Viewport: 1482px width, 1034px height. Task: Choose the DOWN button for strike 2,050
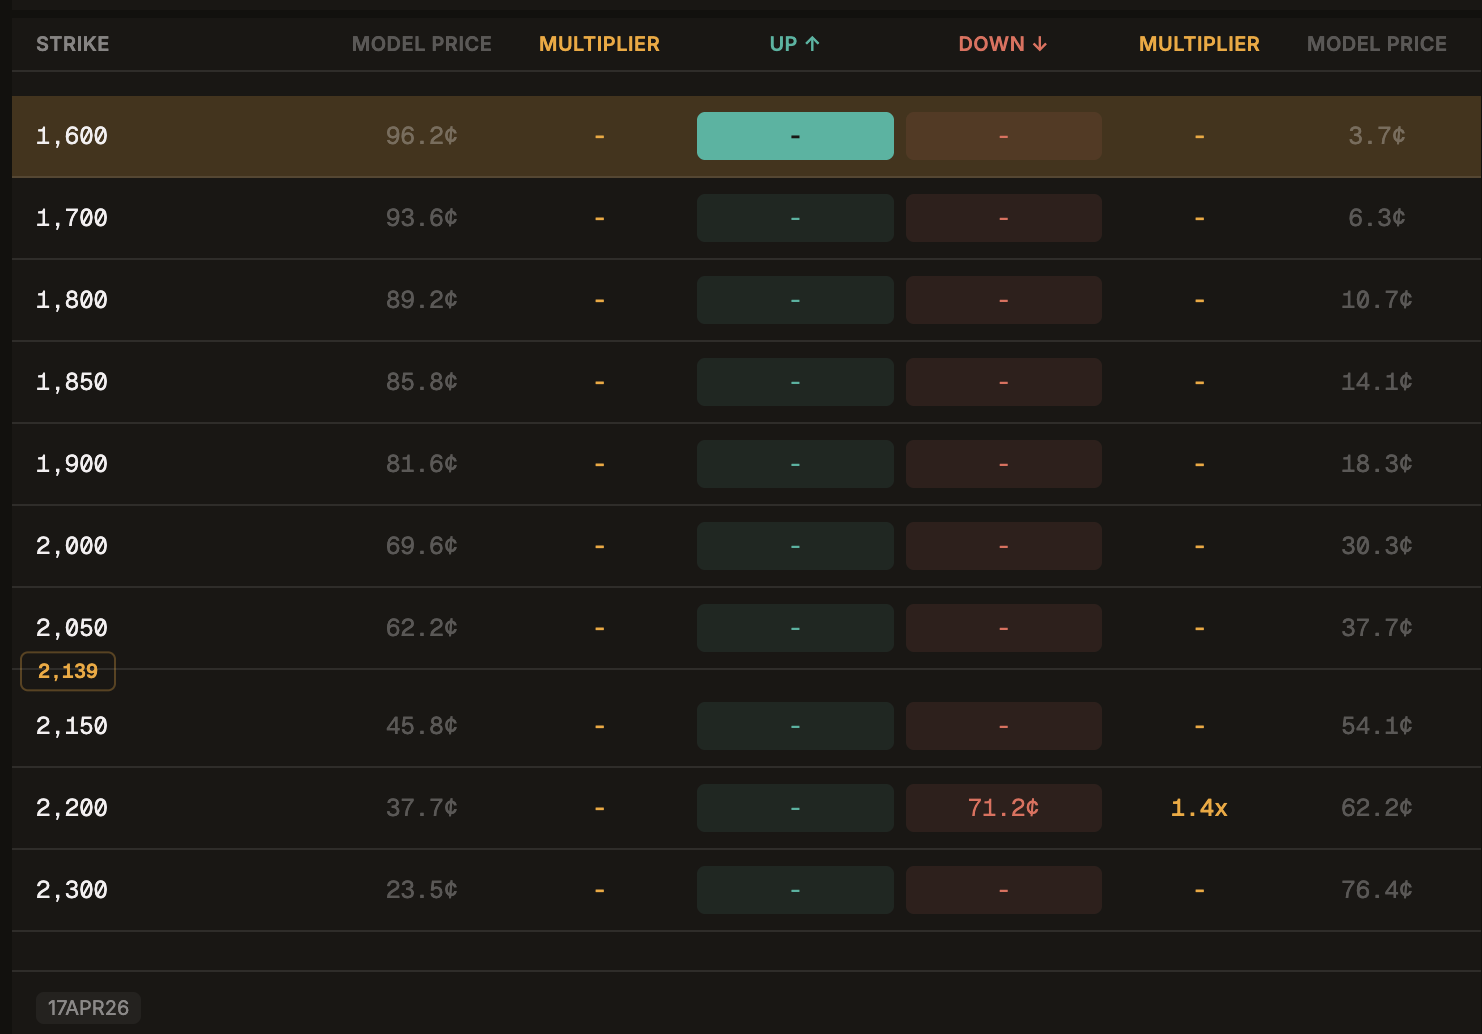(x=1004, y=628)
